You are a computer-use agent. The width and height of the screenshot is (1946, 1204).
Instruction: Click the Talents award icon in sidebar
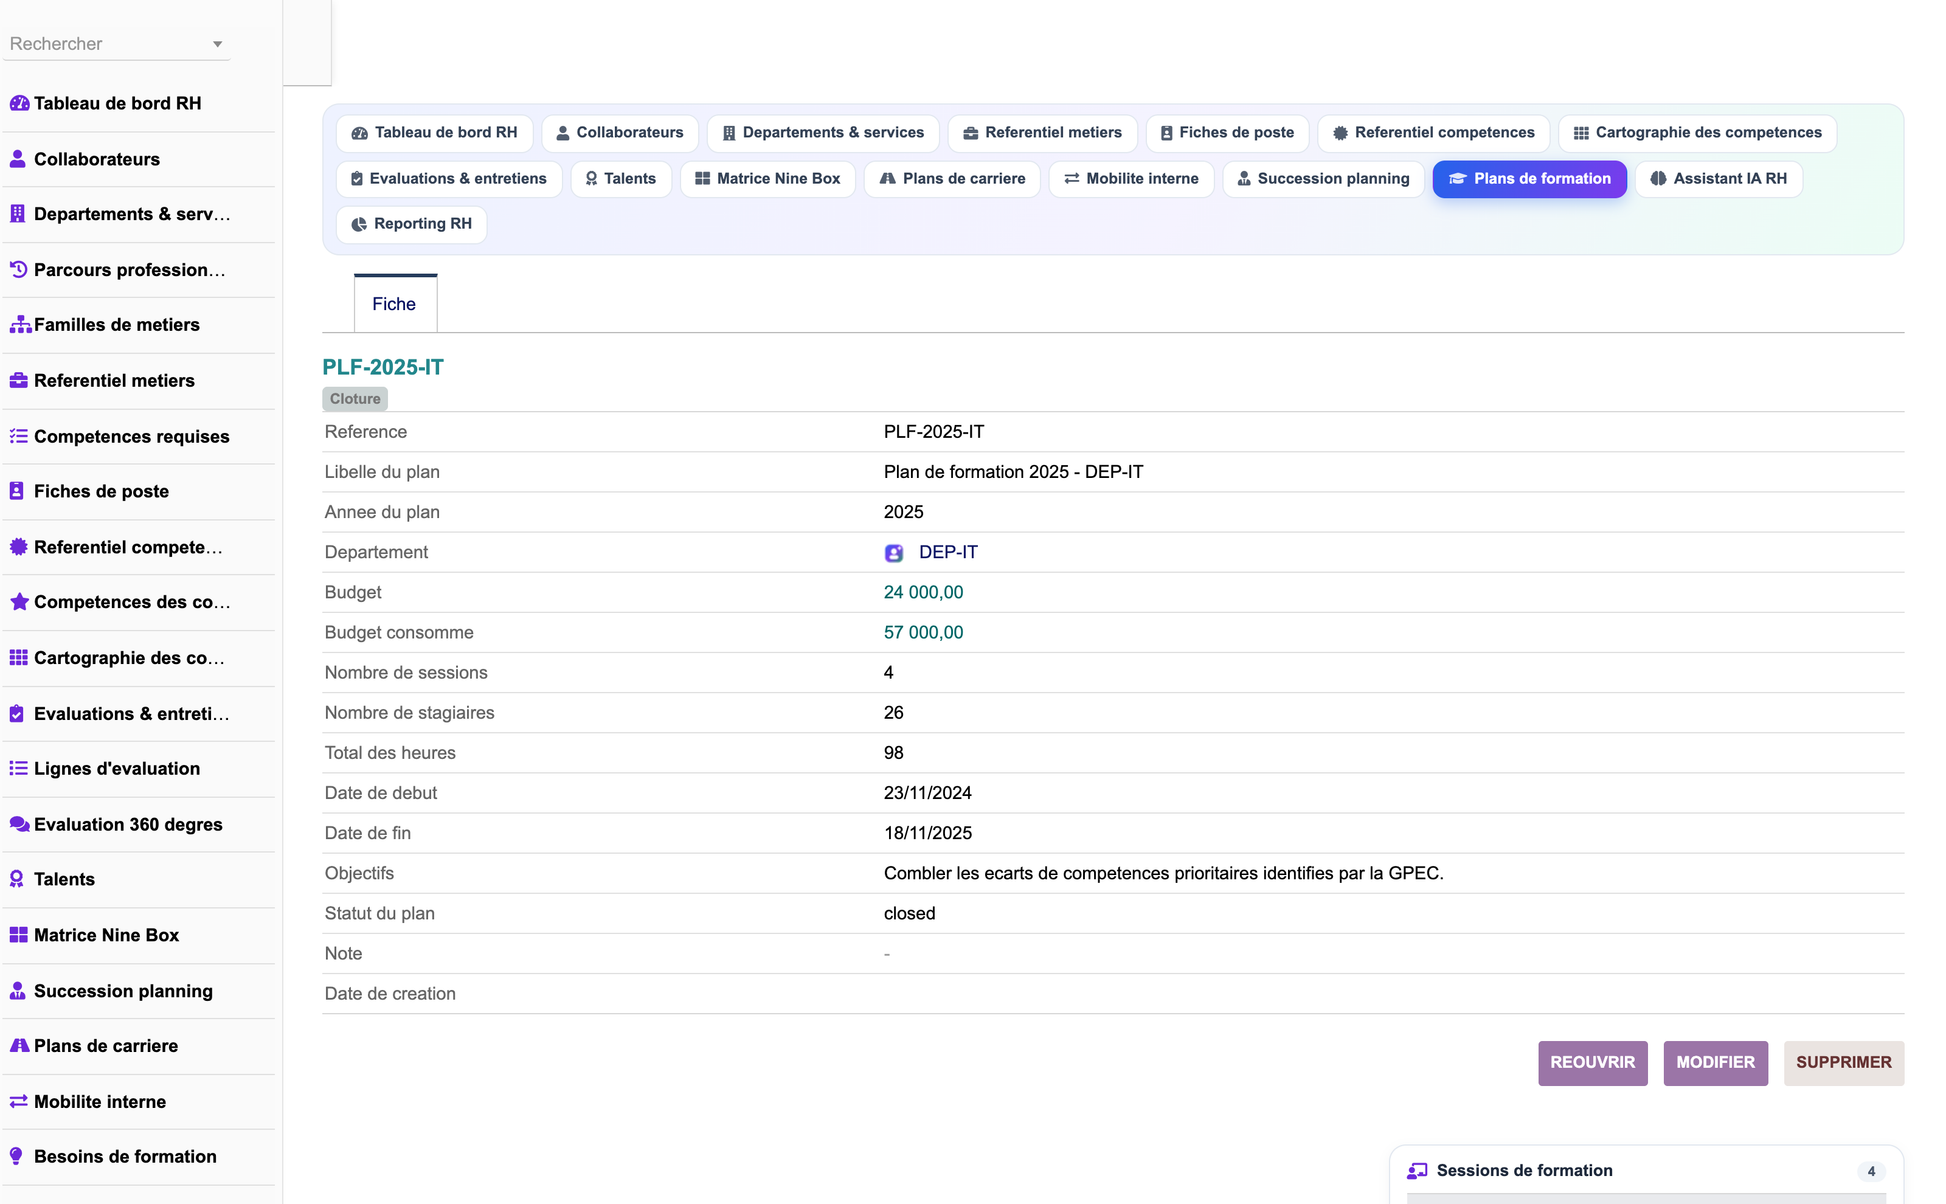(17, 880)
